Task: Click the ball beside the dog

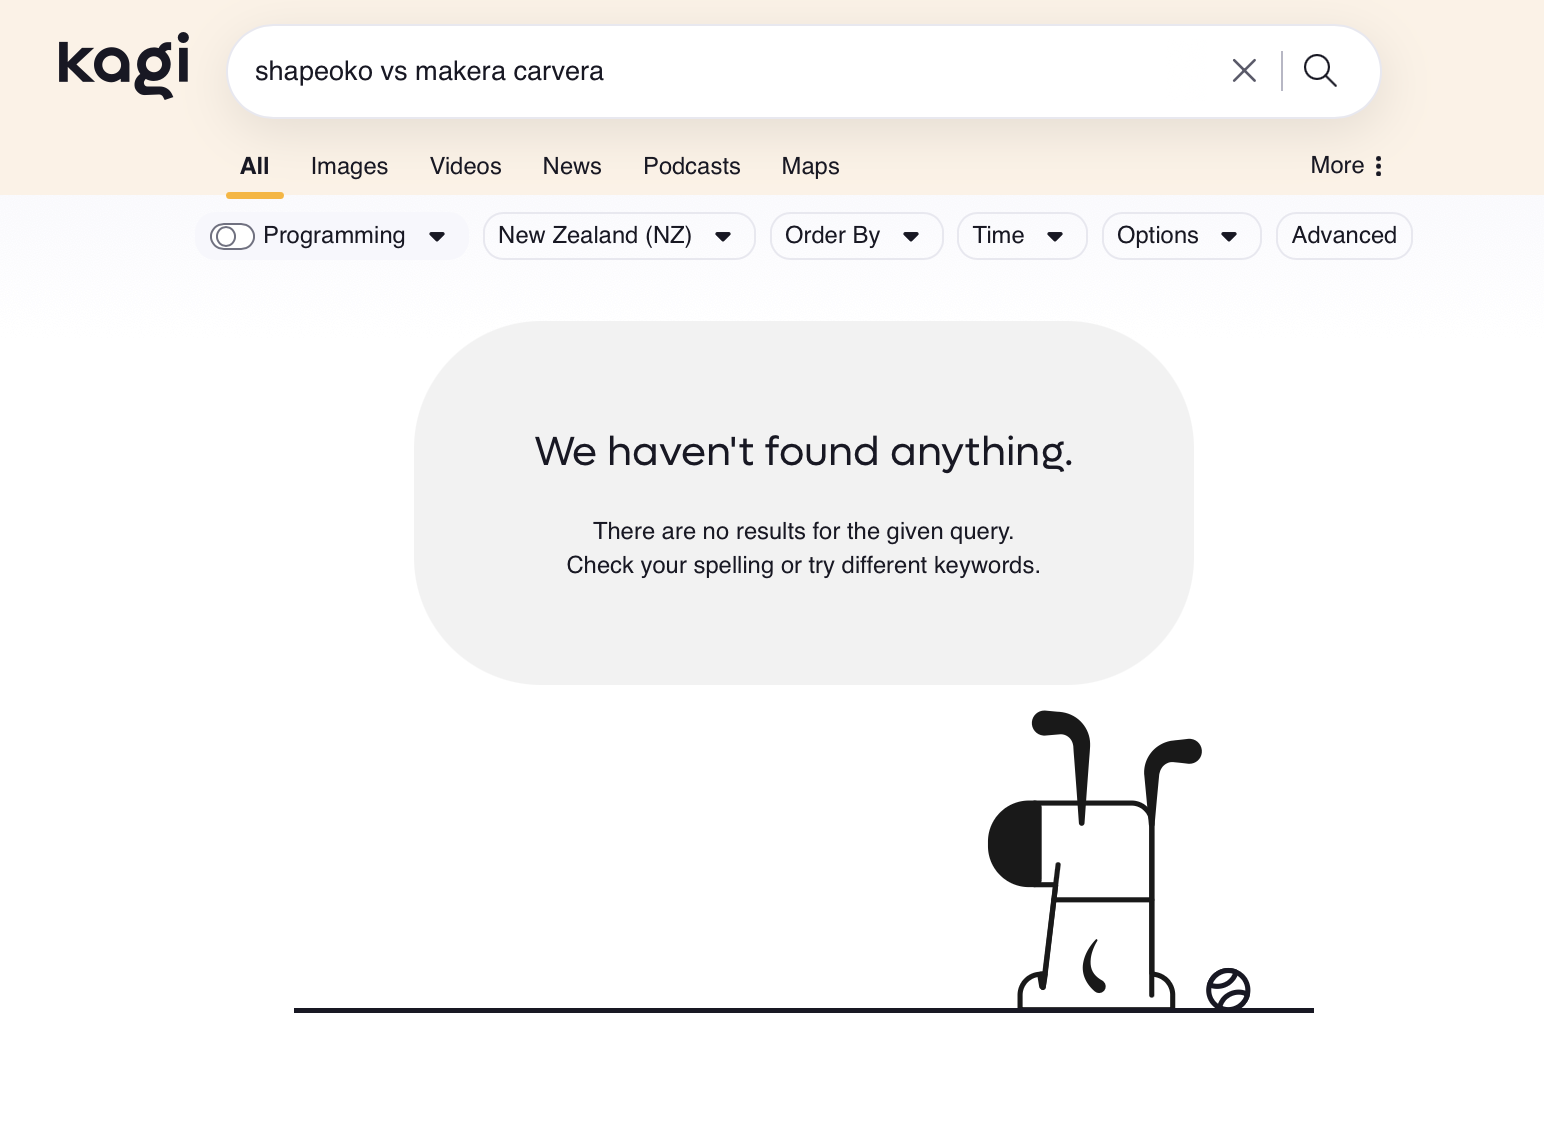Action: click(1228, 989)
